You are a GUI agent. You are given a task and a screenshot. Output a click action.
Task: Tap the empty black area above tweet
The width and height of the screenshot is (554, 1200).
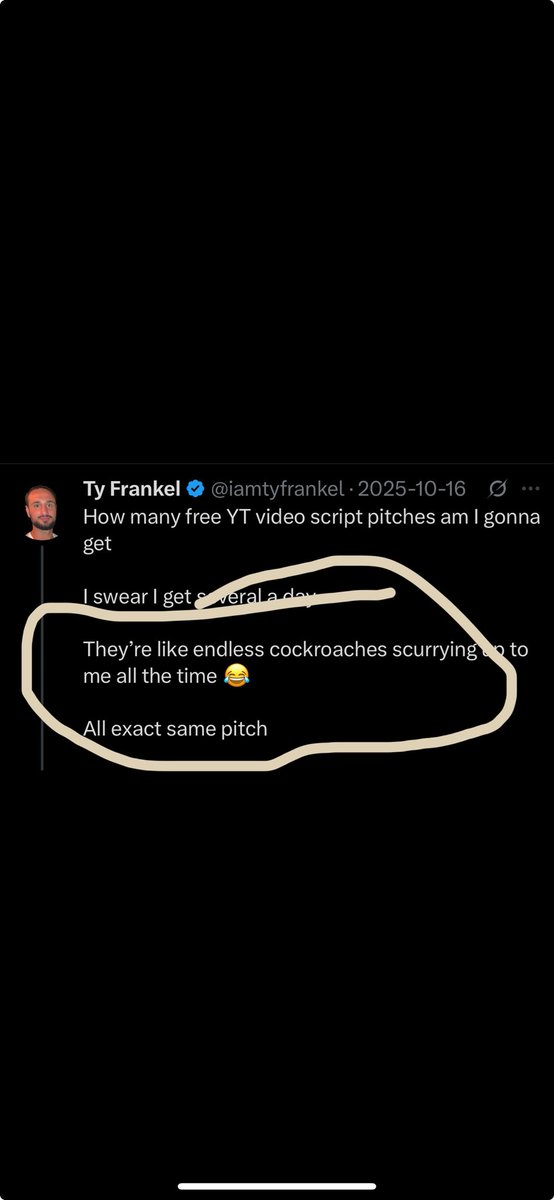pyautogui.click(x=277, y=230)
